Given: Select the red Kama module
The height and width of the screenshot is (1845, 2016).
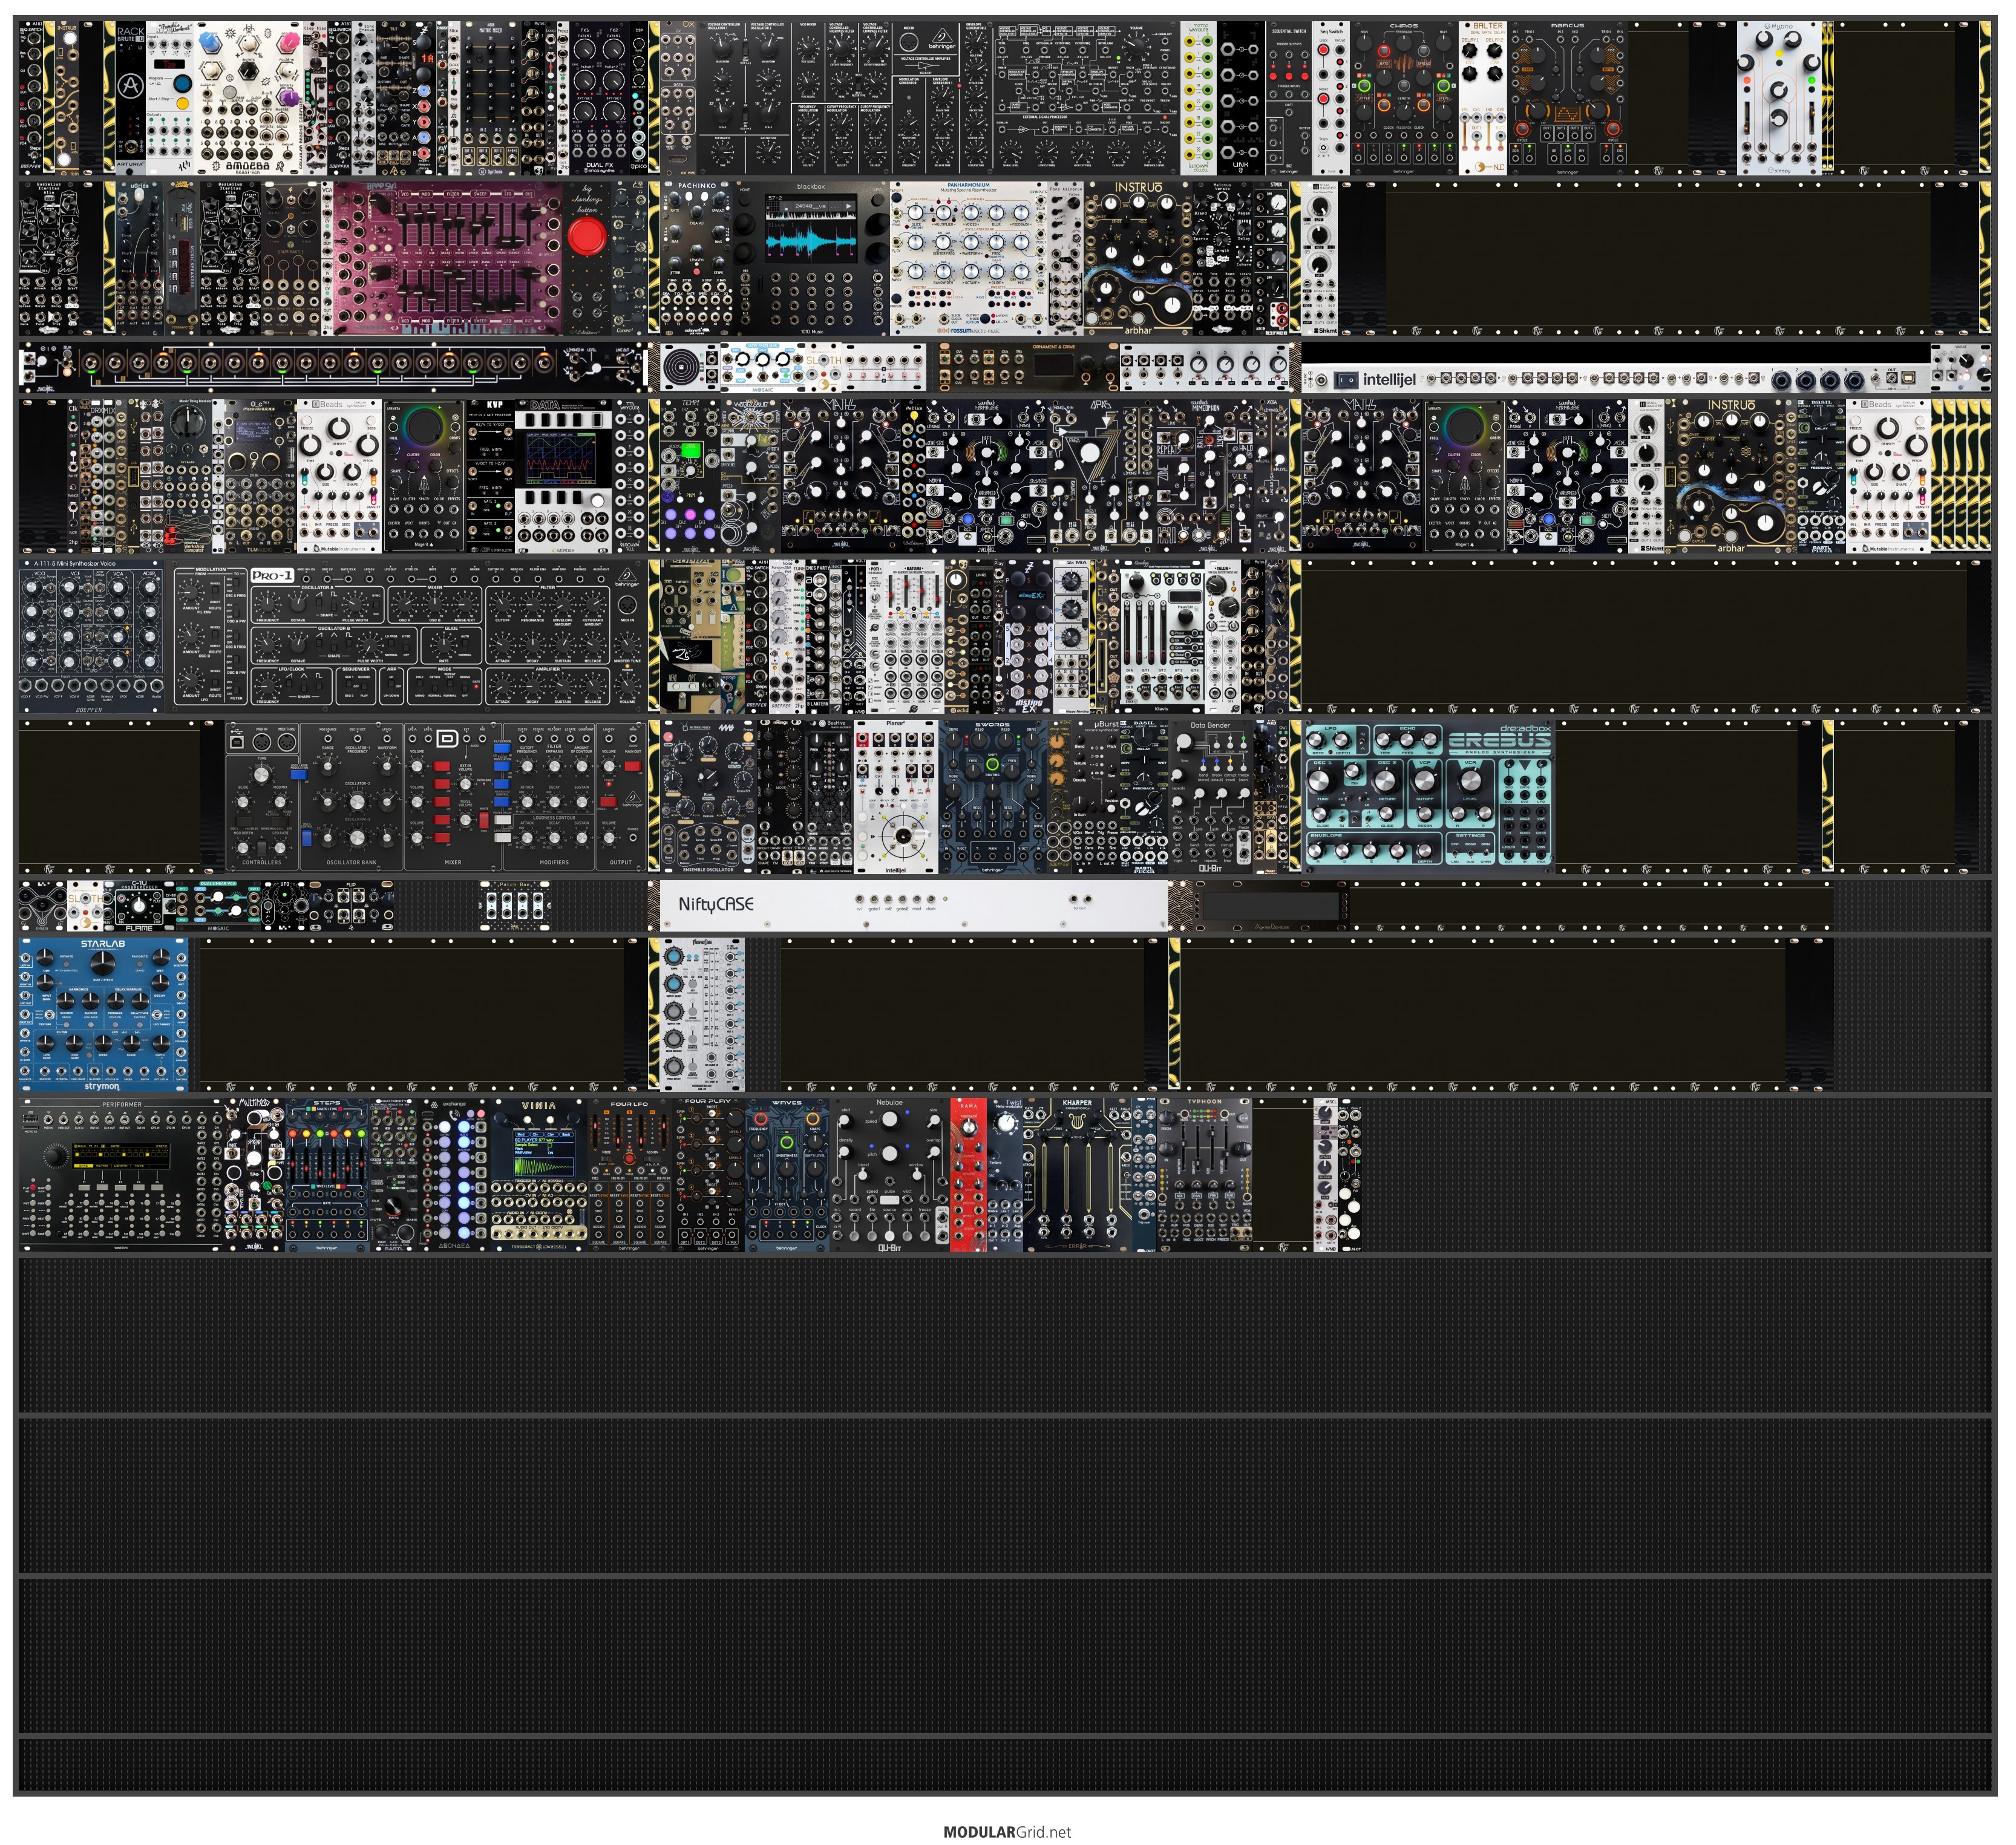Looking at the screenshot, I should pos(968,1175).
